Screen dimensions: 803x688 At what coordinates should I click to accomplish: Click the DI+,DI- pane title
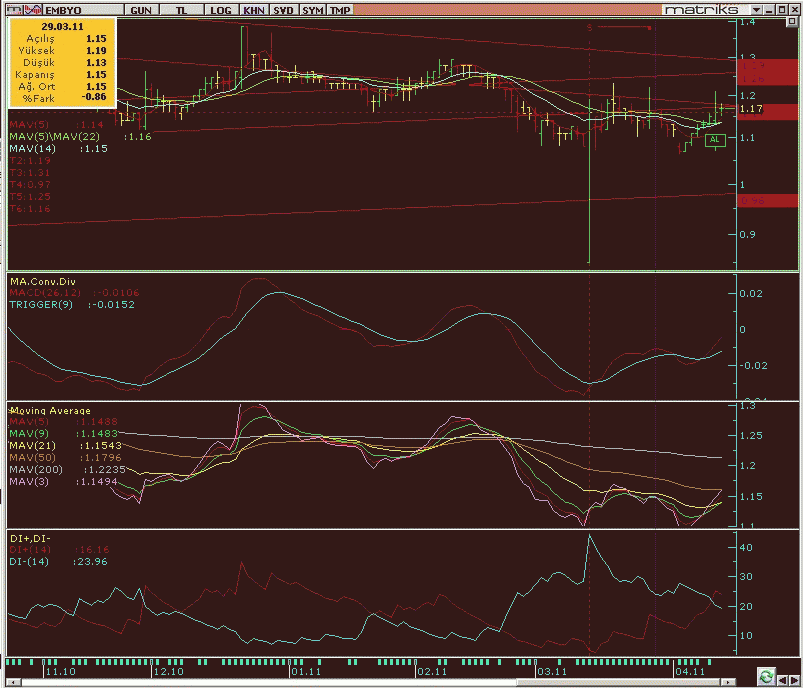pyautogui.click(x=30, y=538)
